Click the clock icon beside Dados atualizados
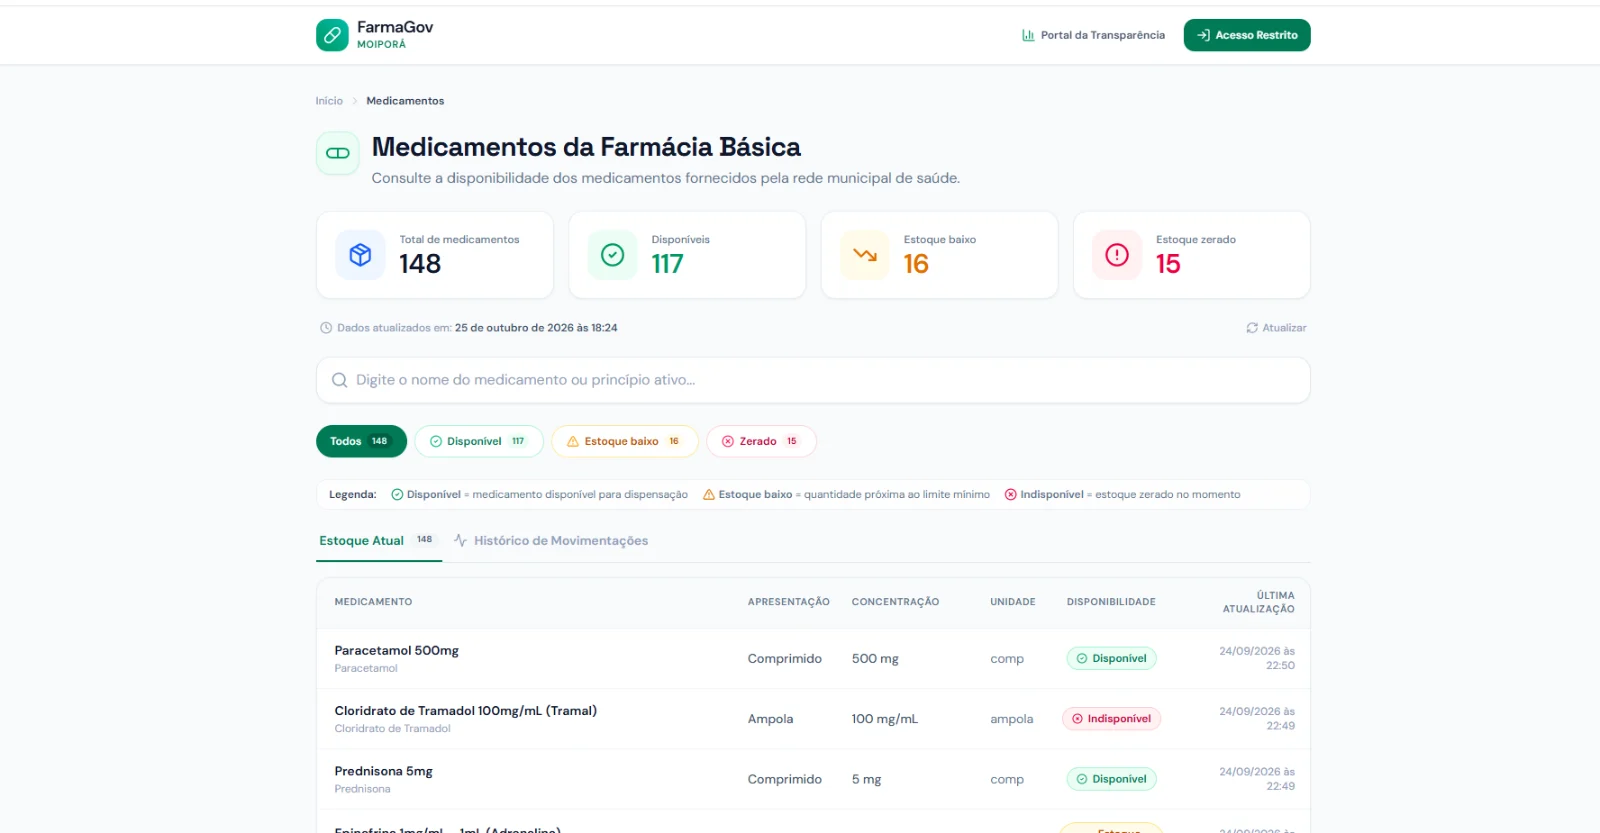1600x833 pixels. tap(326, 328)
